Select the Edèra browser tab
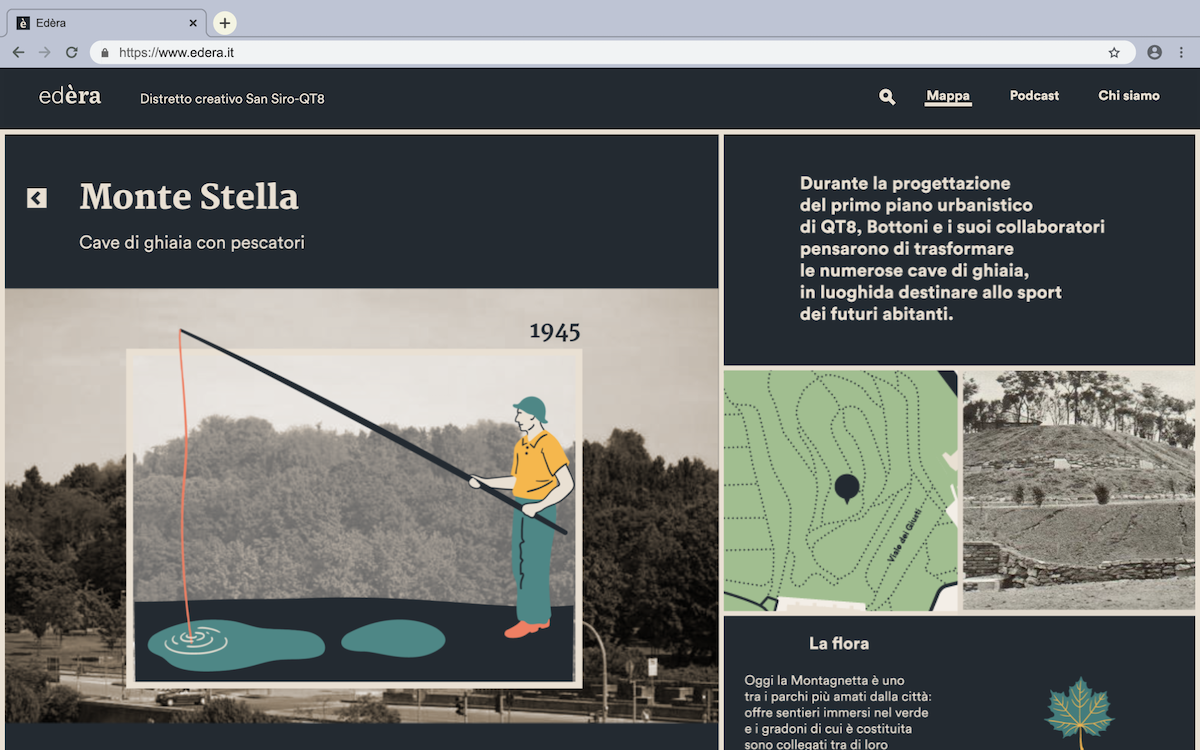Image resolution: width=1200 pixels, height=750 pixels. [104, 23]
